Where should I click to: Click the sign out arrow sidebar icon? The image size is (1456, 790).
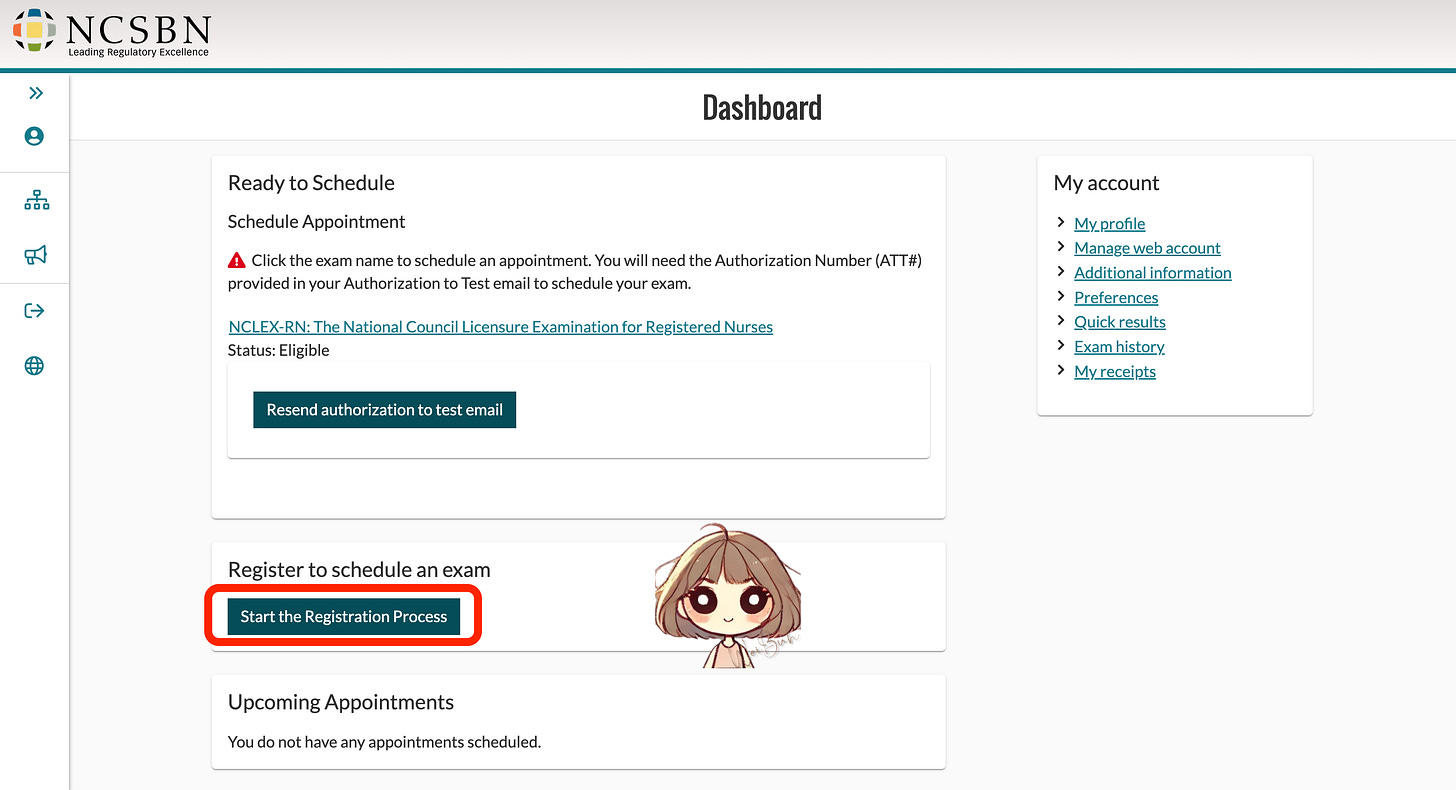pos(34,310)
